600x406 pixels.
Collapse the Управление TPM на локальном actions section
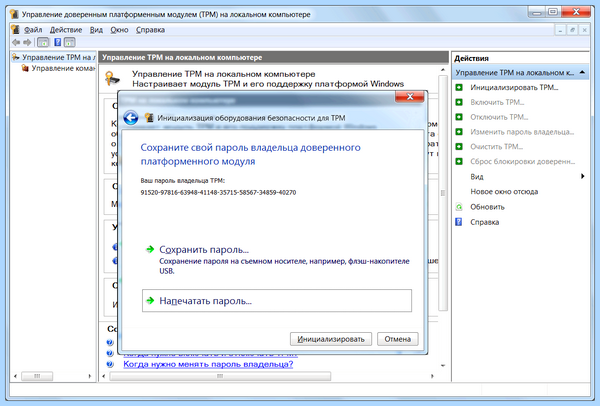pos(582,72)
